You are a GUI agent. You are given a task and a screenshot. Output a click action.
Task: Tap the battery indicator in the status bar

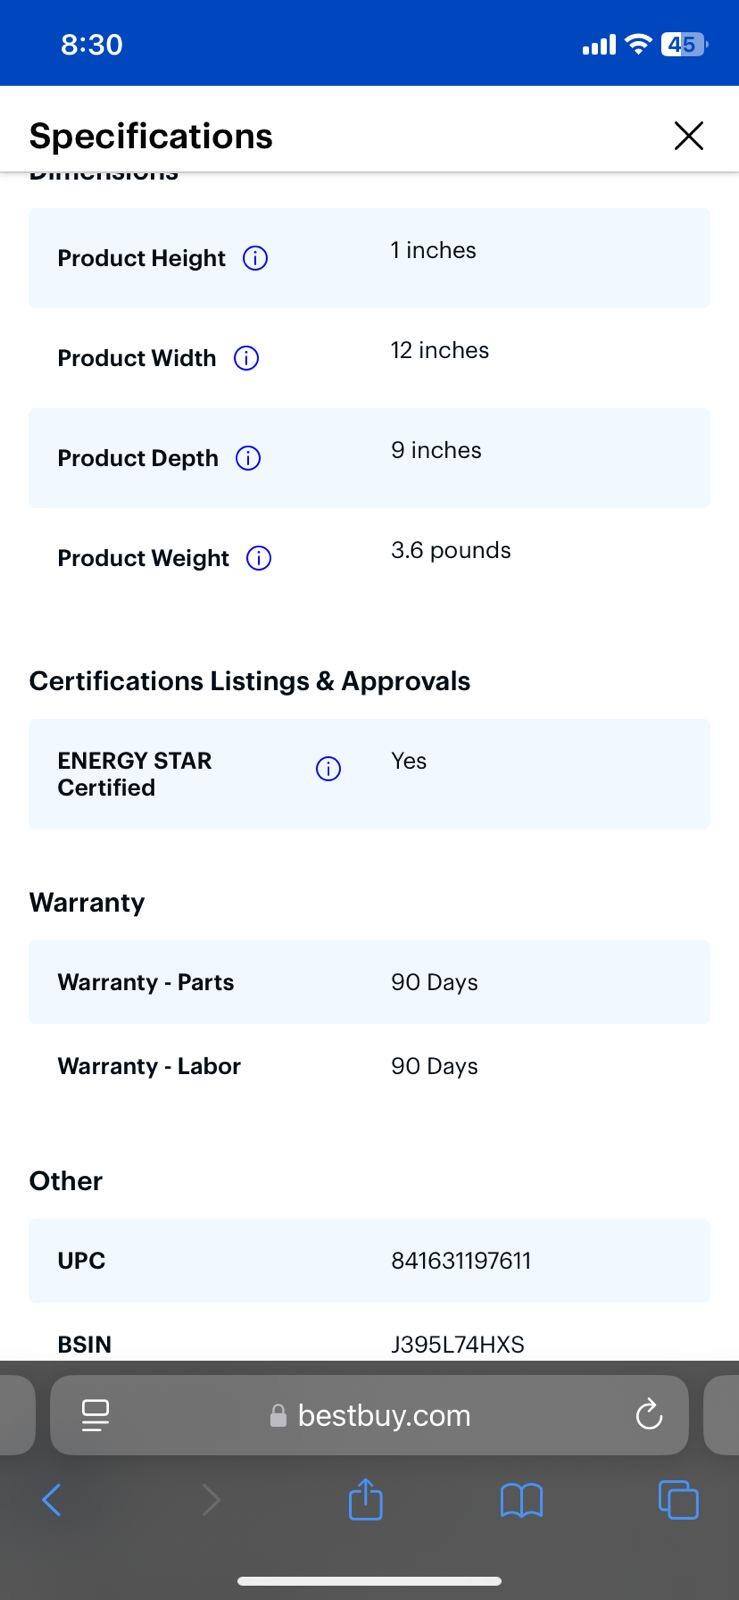point(684,44)
